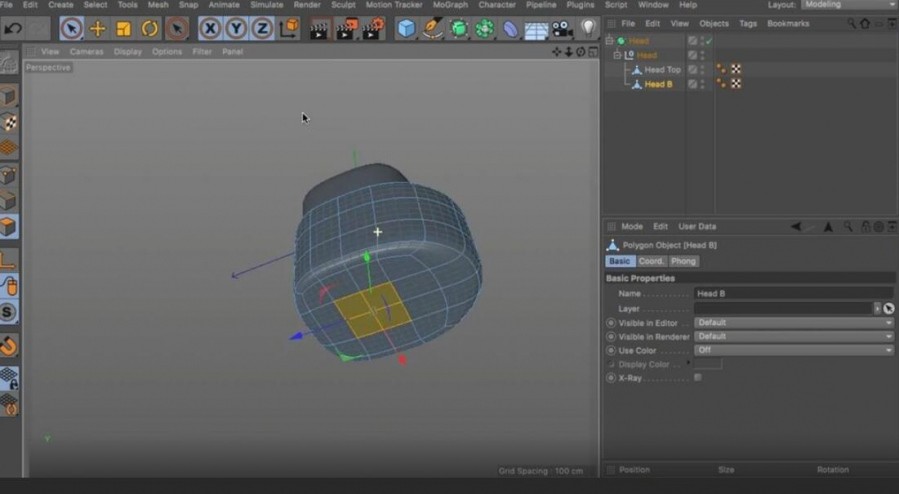Viewport: 899px width, 494px height.
Task: Click the Make Editable icon in left sidebar
Action: pos(8,64)
